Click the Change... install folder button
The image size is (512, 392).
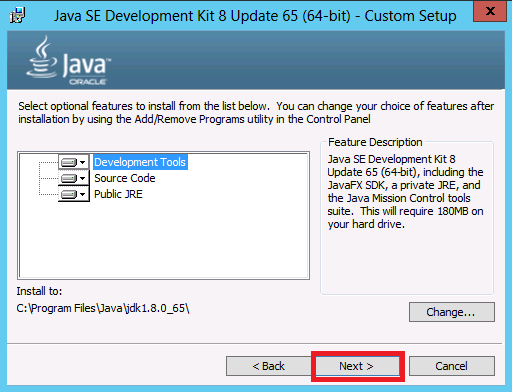(x=452, y=312)
